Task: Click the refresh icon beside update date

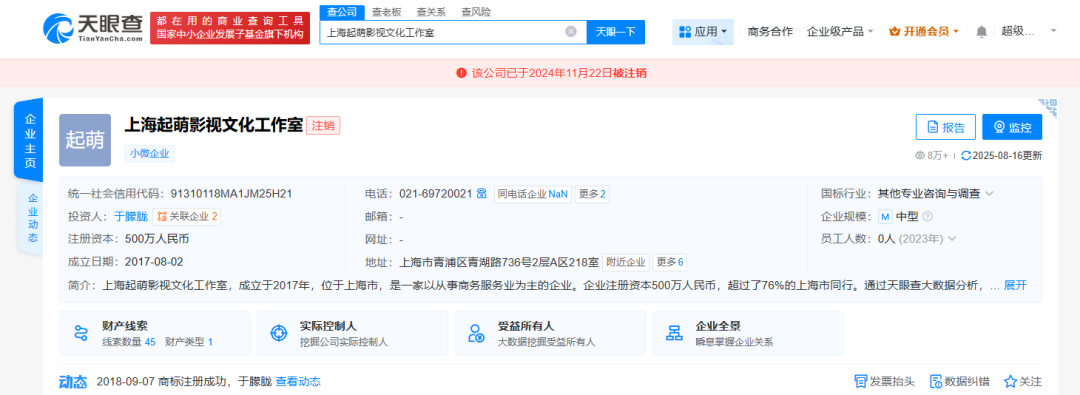Action: (966, 156)
